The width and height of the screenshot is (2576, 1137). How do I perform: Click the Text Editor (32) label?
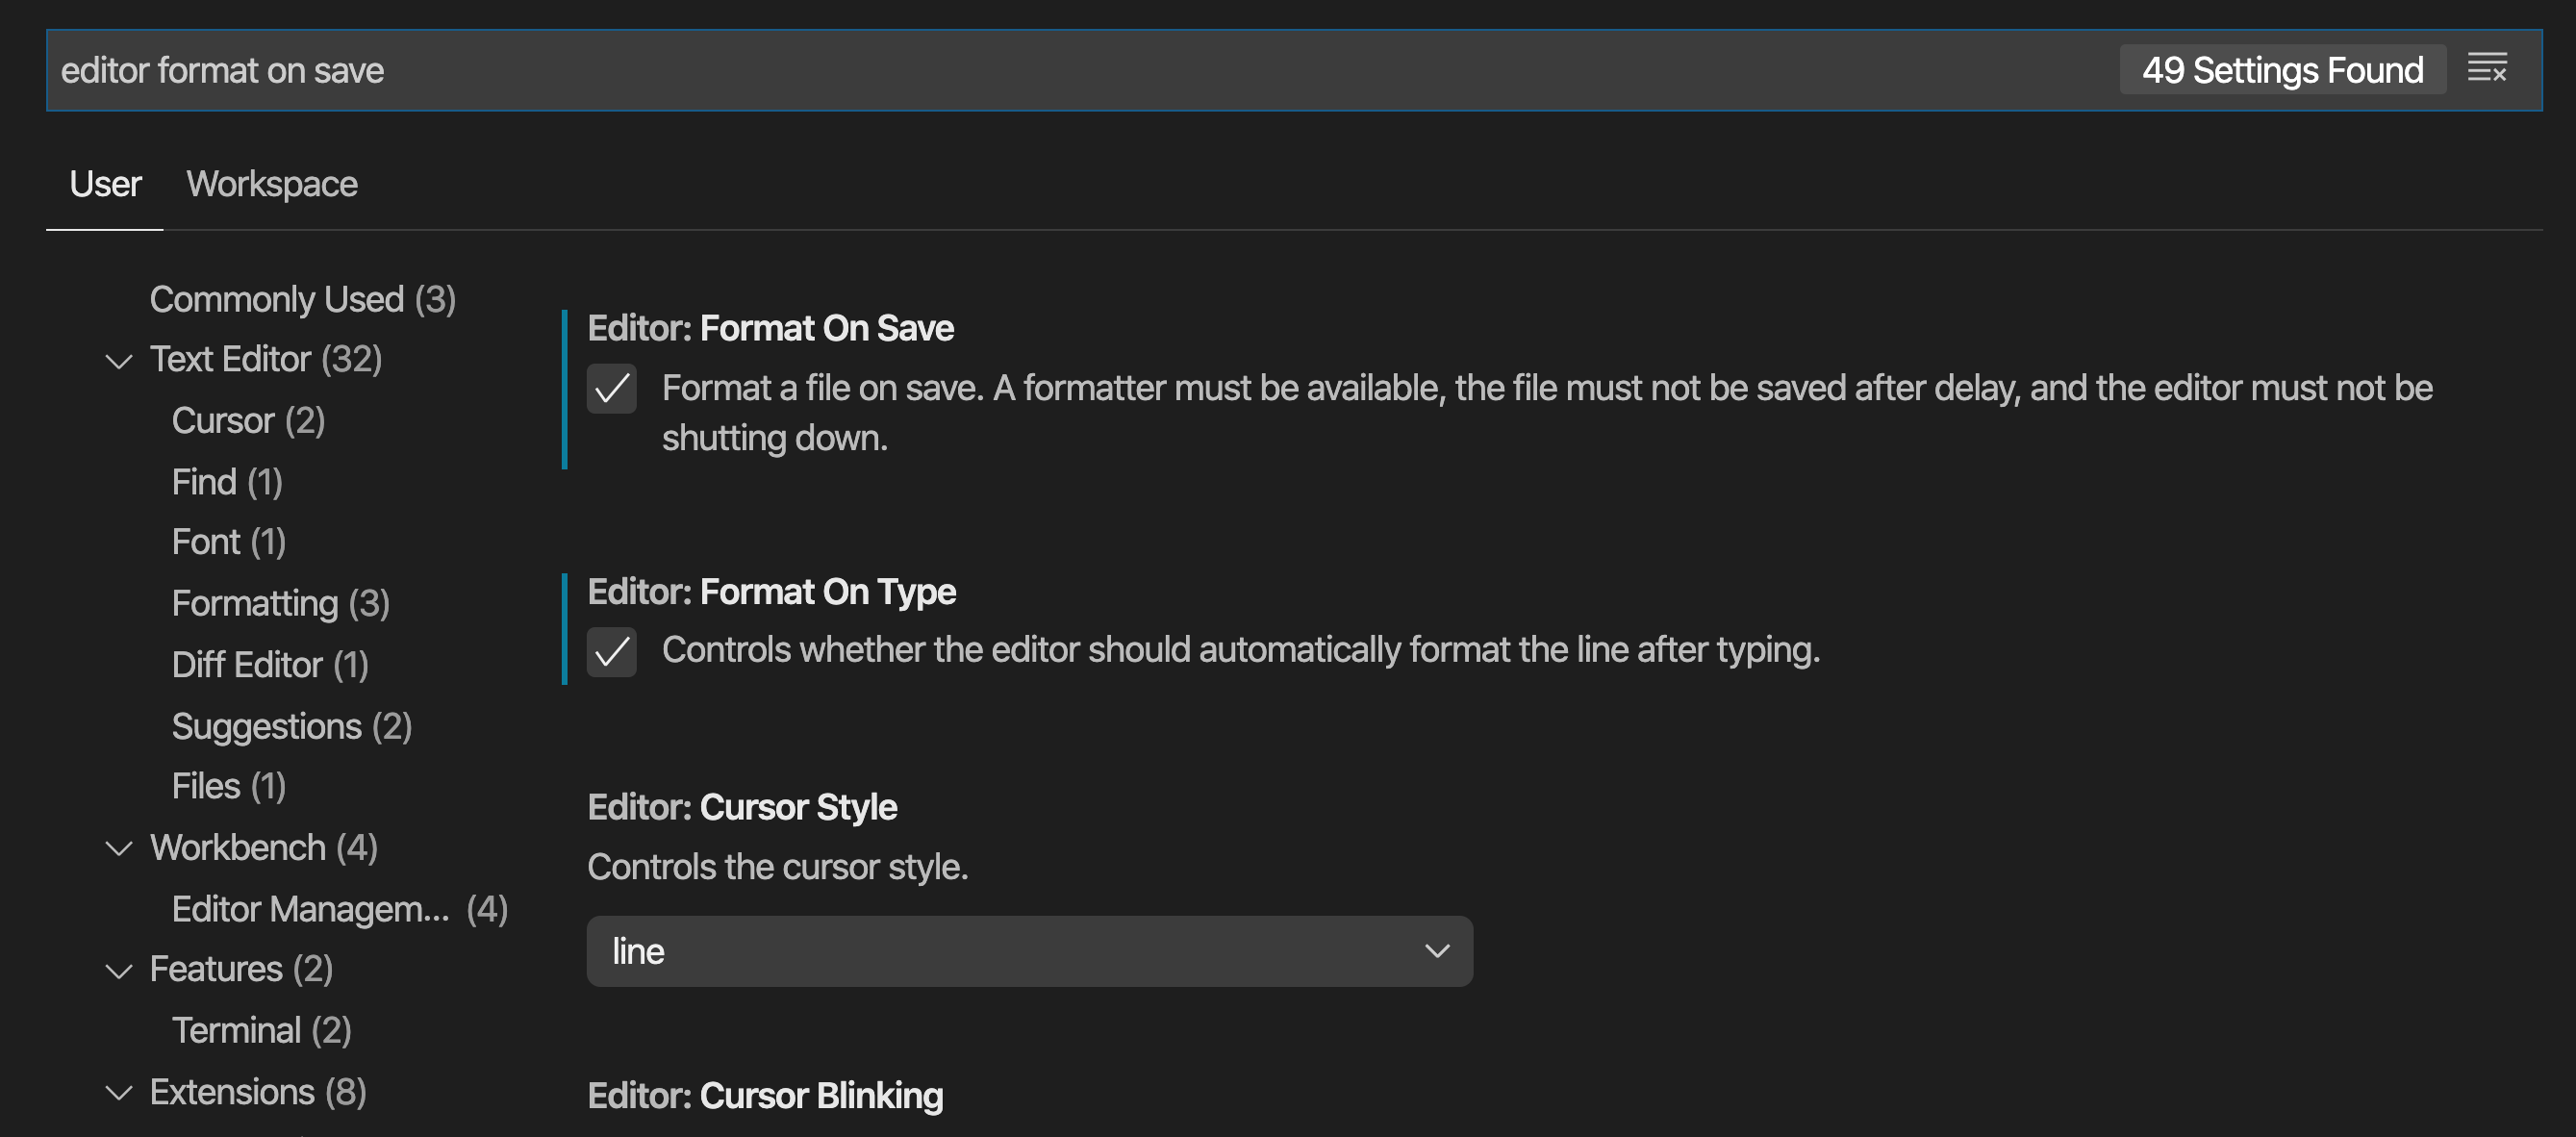pyautogui.click(x=266, y=360)
